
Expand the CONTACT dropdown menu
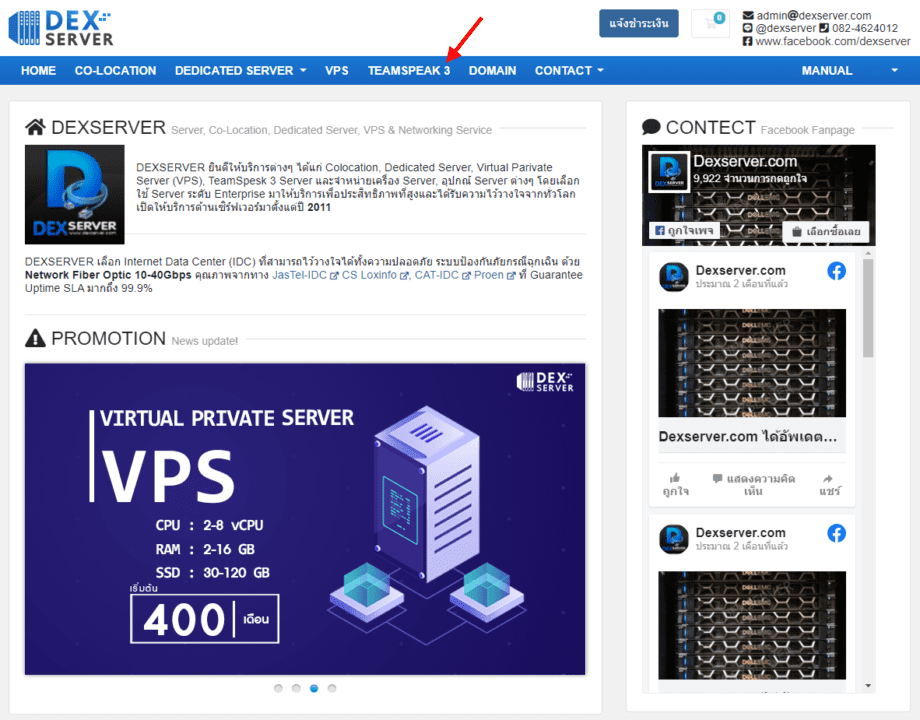tap(569, 71)
